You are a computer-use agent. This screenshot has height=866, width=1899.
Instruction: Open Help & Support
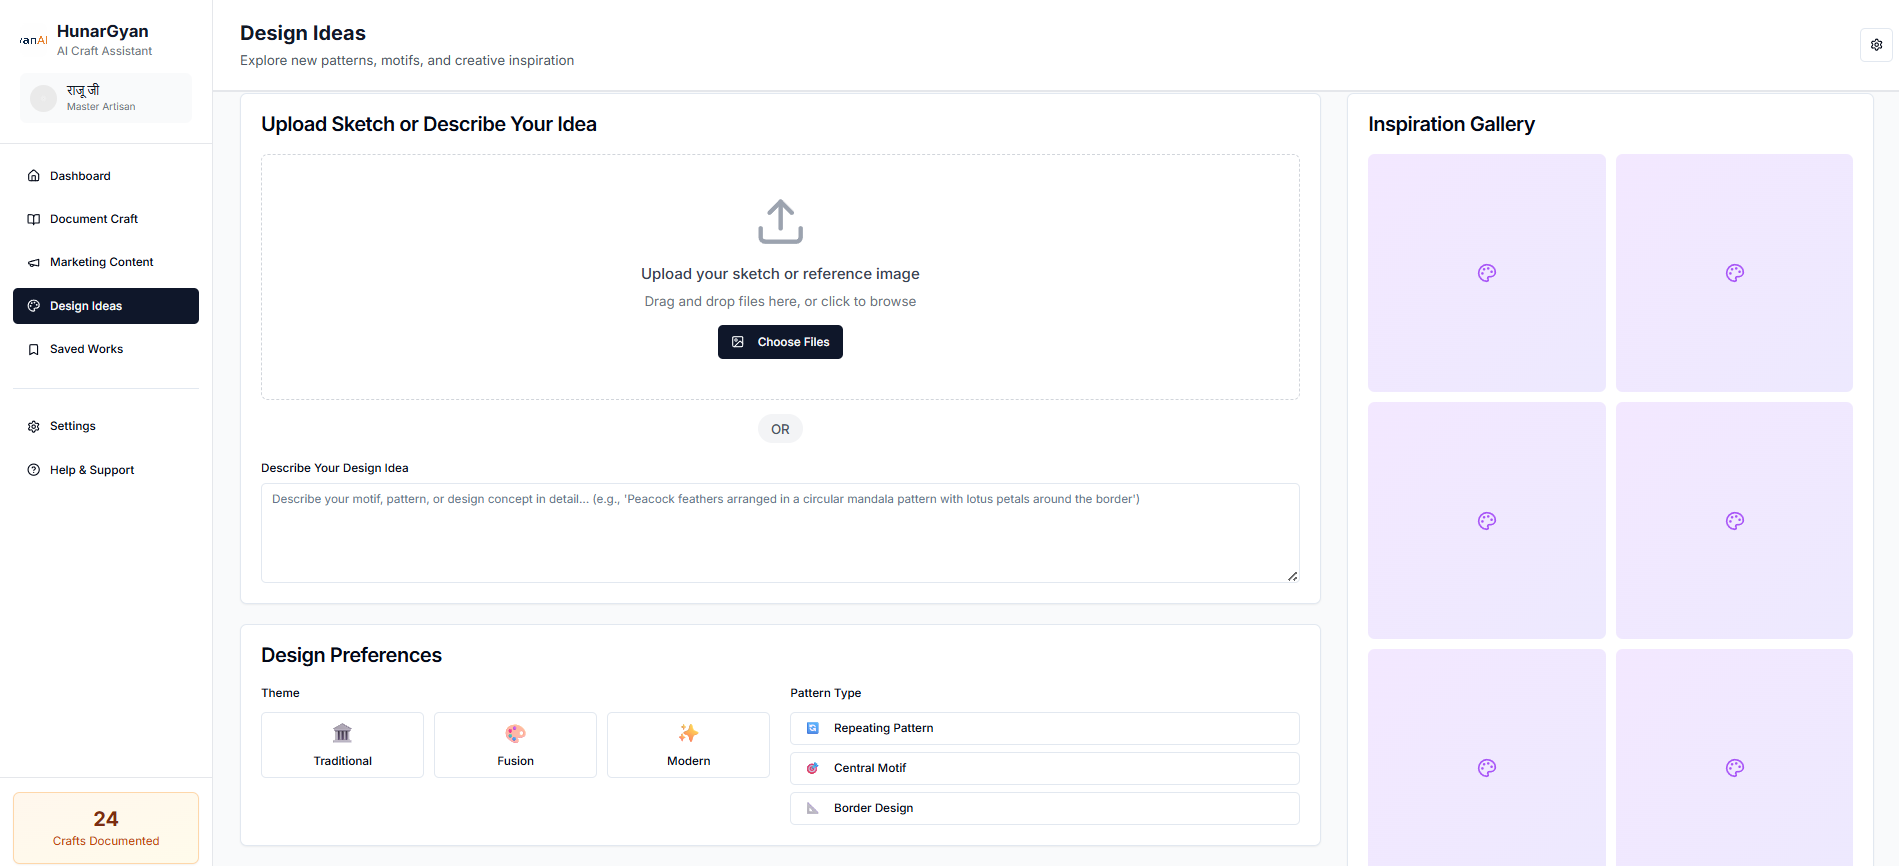click(x=106, y=470)
